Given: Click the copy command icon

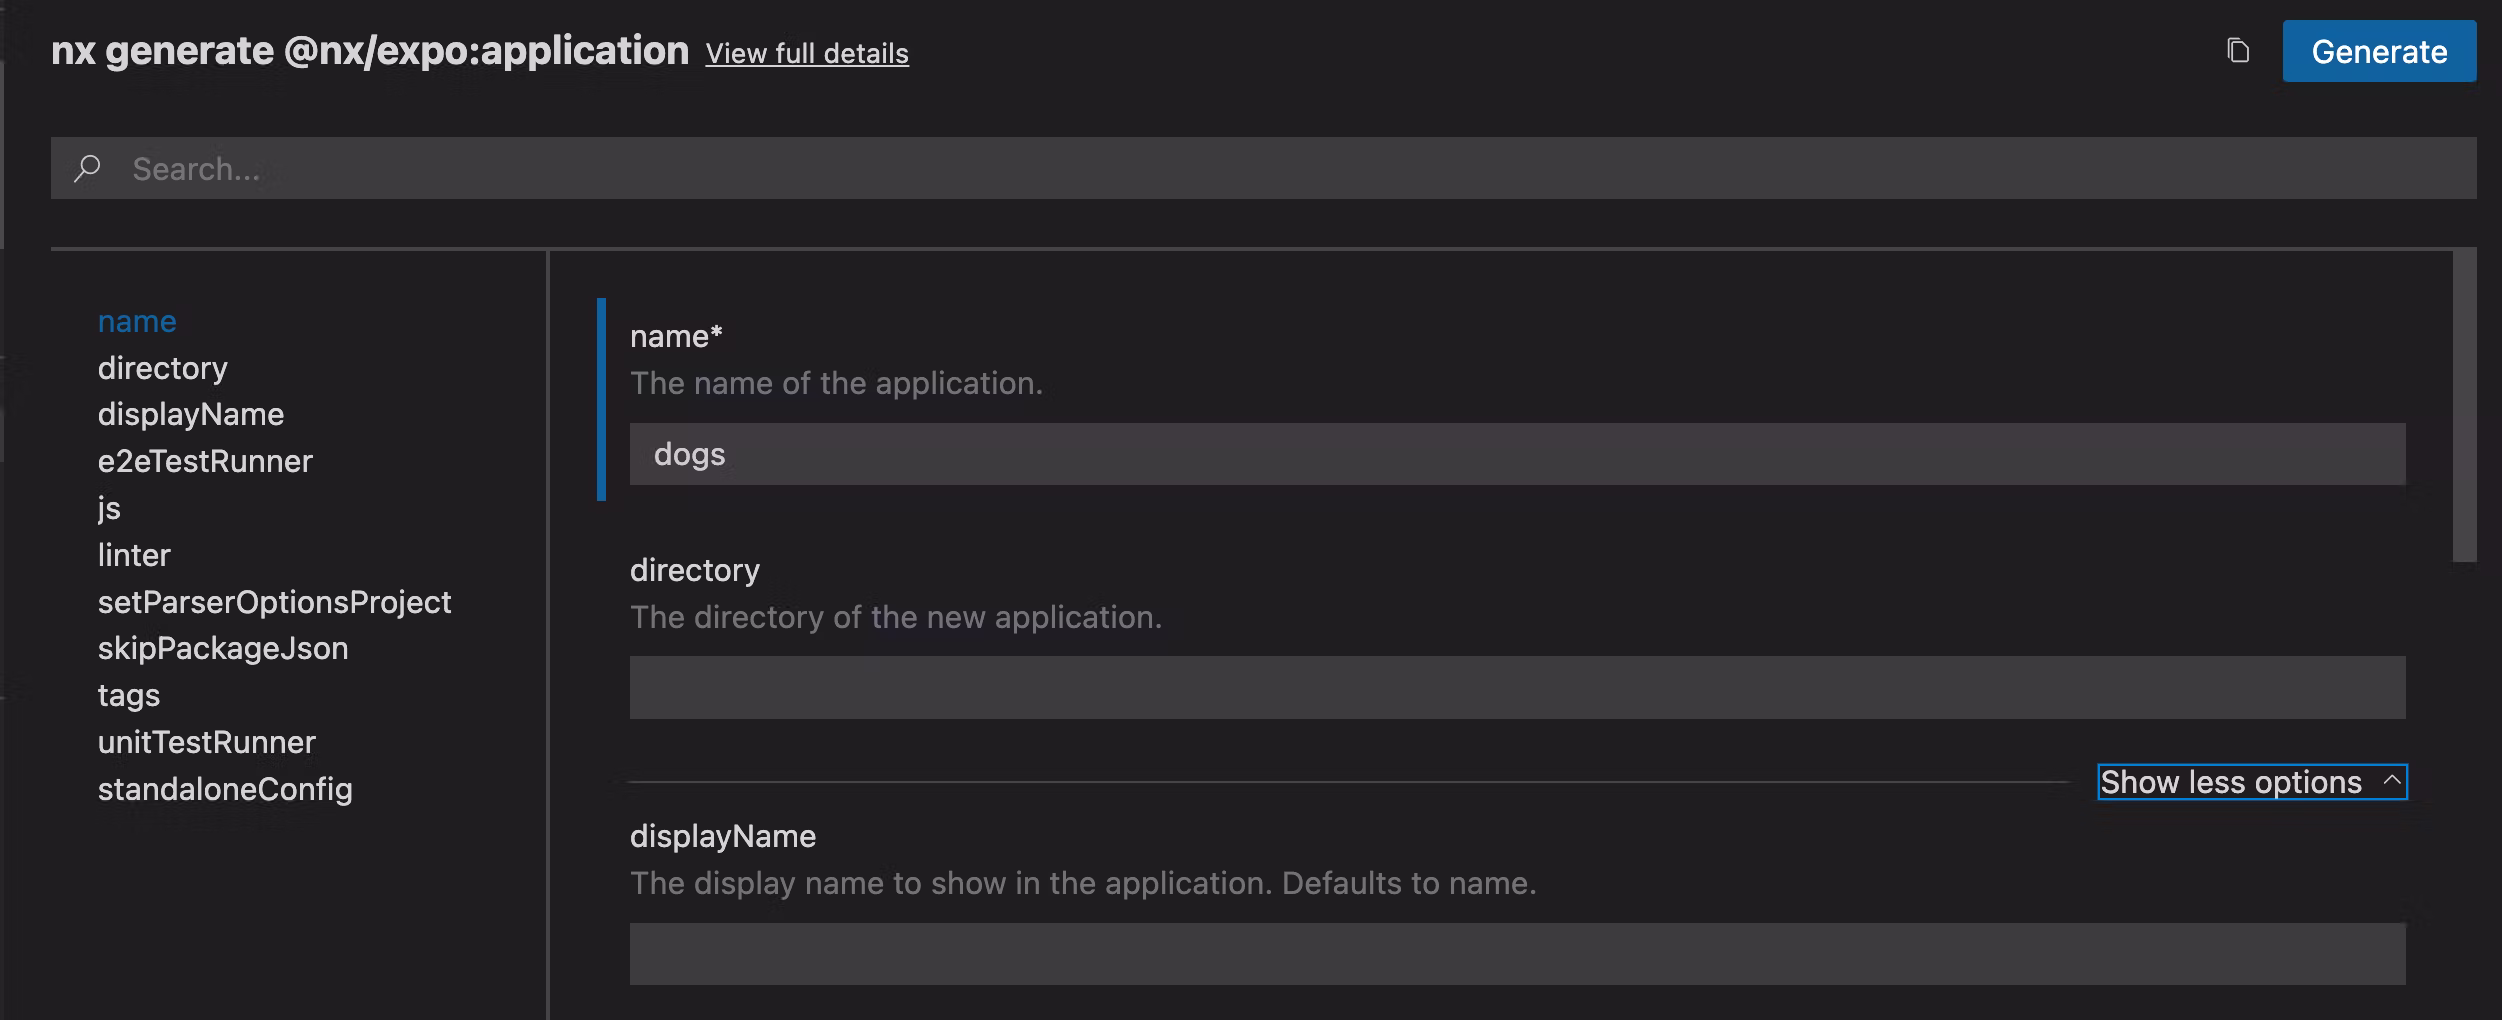Looking at the screenshot, I should click(x=2238, y=51).
